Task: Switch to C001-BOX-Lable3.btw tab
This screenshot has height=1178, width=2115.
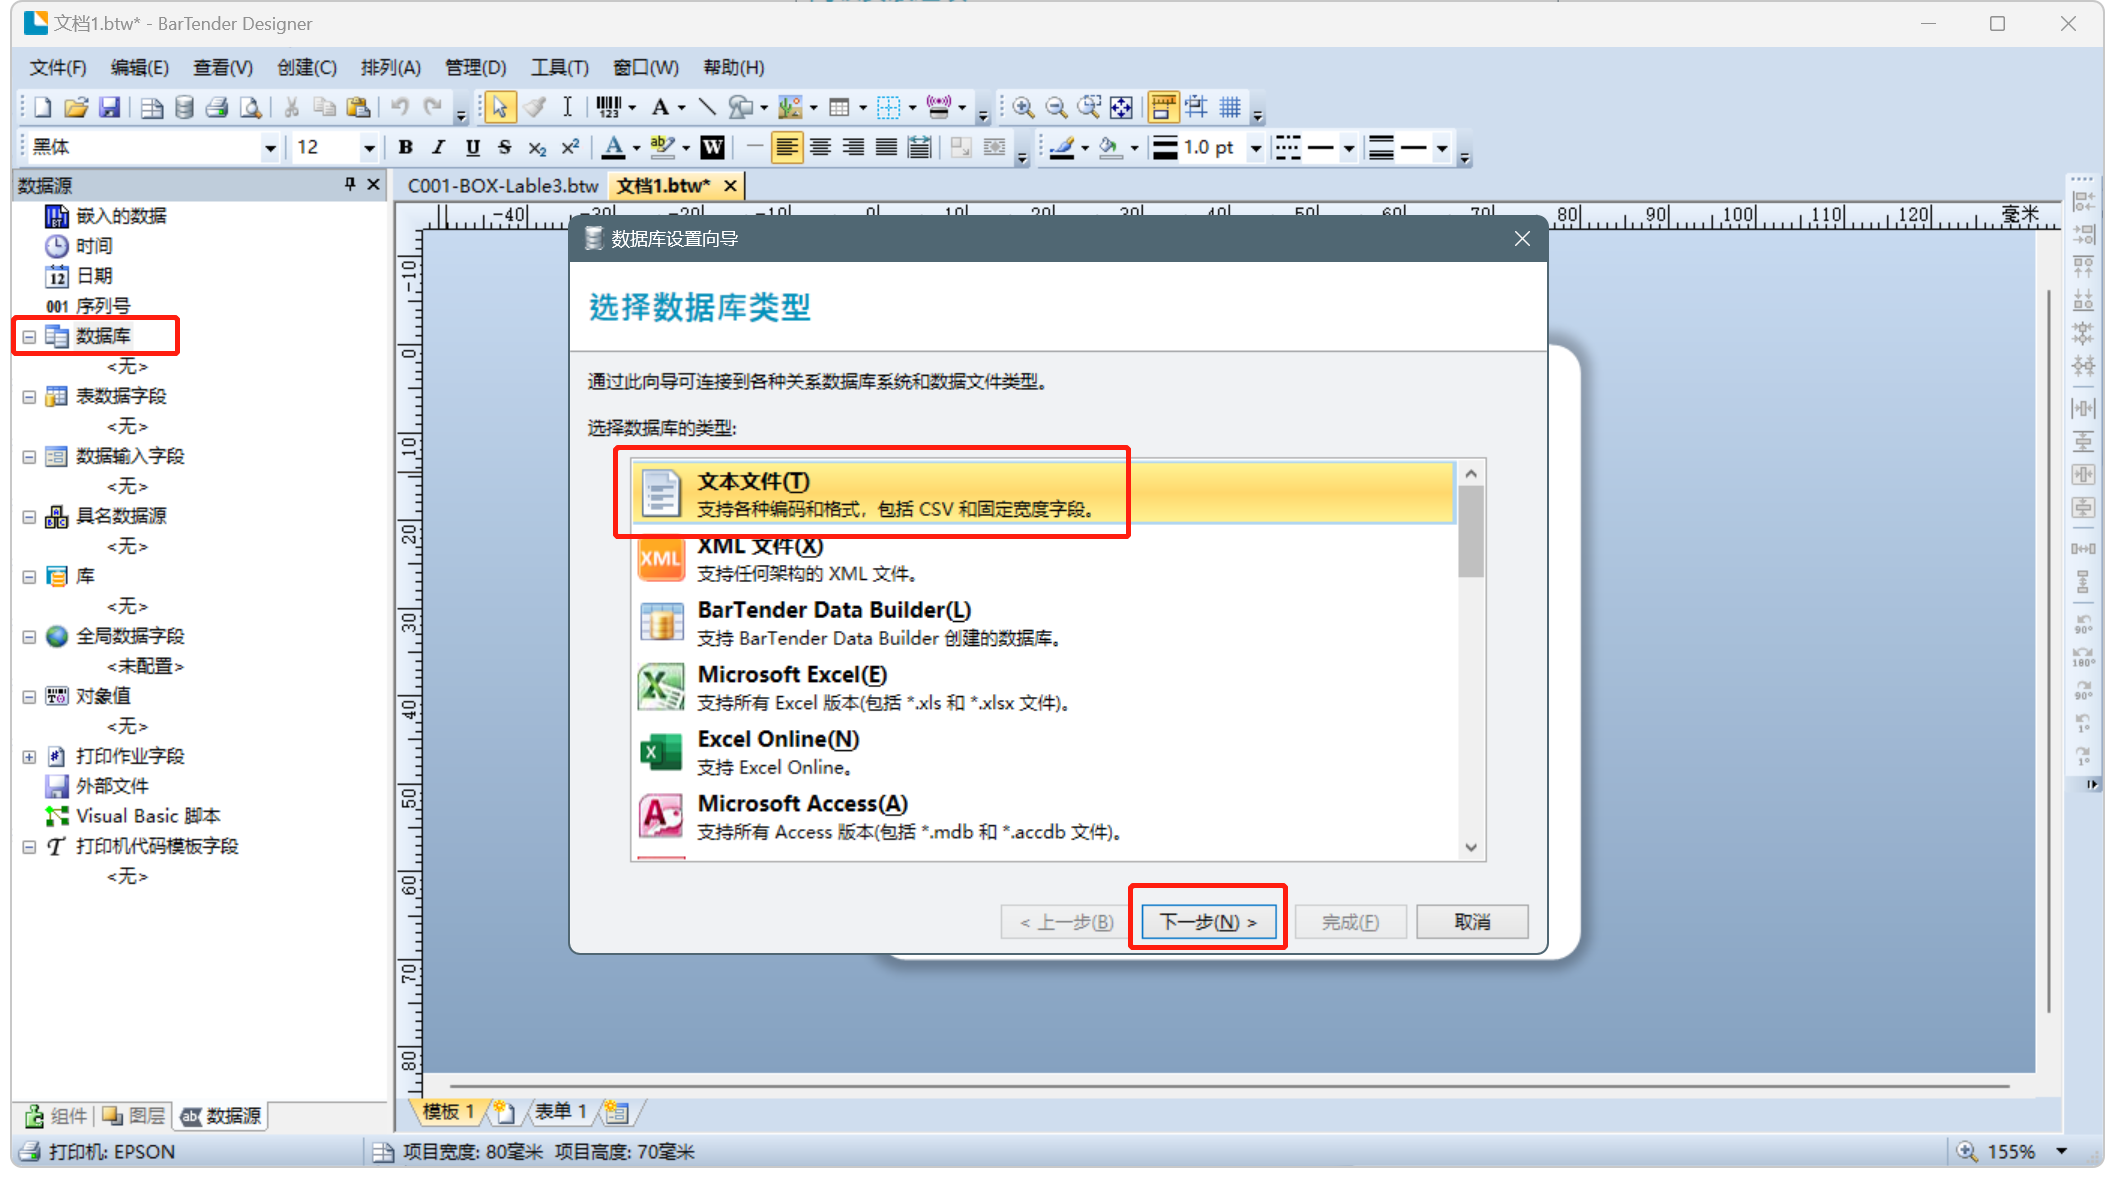Action: (502, 186)
